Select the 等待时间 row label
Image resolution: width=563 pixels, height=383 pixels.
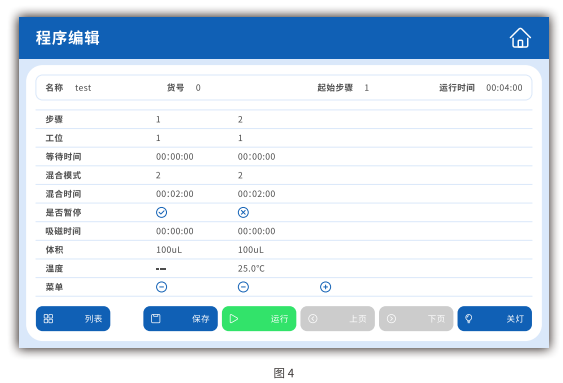coord(63,157)
